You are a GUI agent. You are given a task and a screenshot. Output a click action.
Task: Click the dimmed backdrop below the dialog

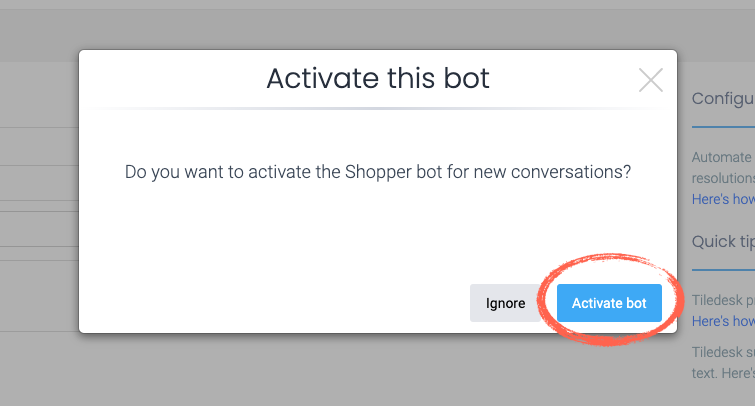click(x=378, y=370)
